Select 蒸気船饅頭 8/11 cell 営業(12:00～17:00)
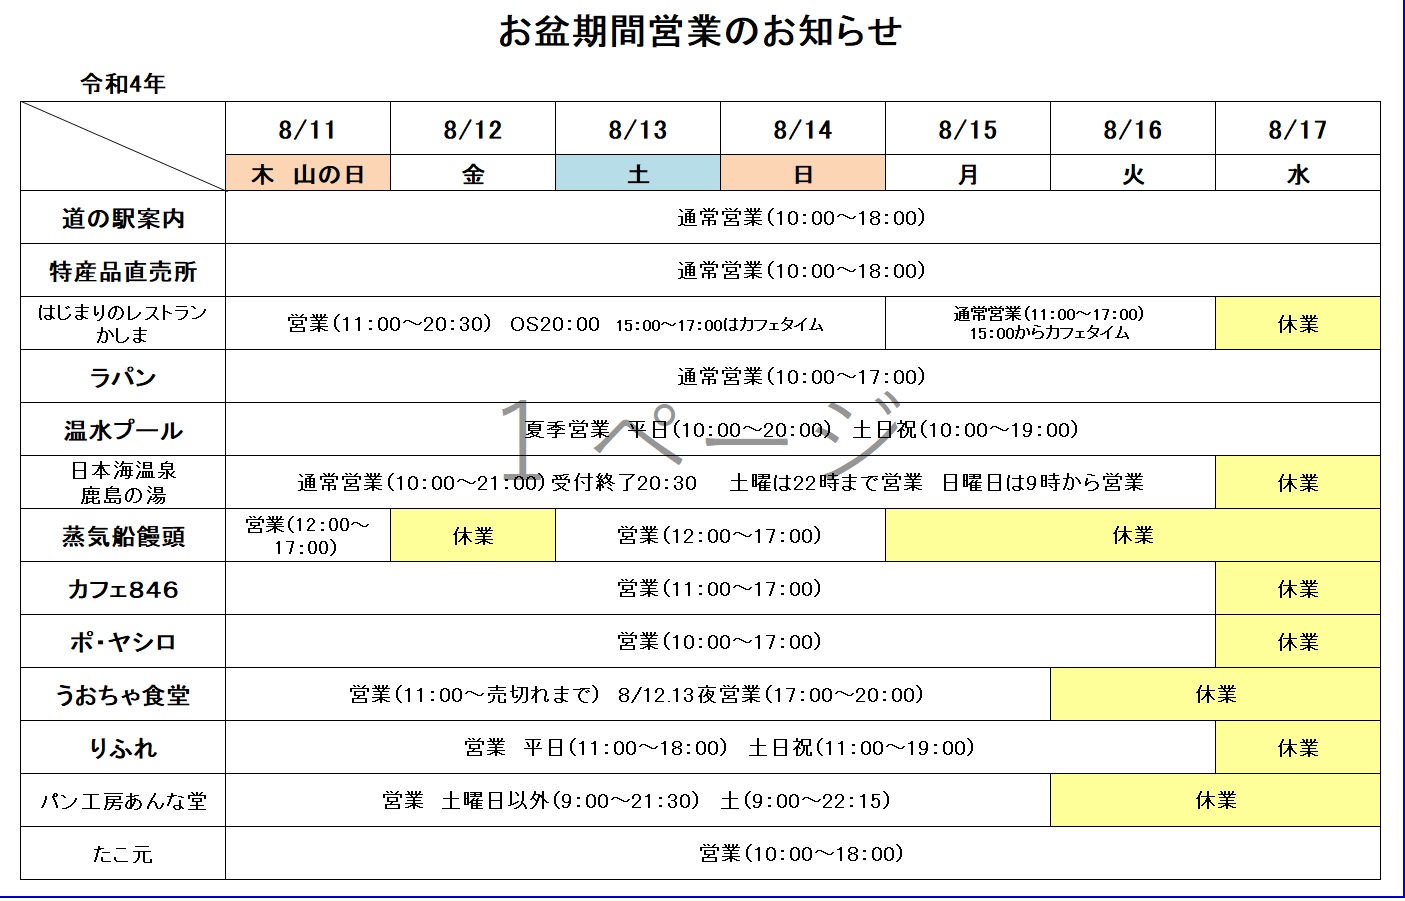 pos(308,536)
